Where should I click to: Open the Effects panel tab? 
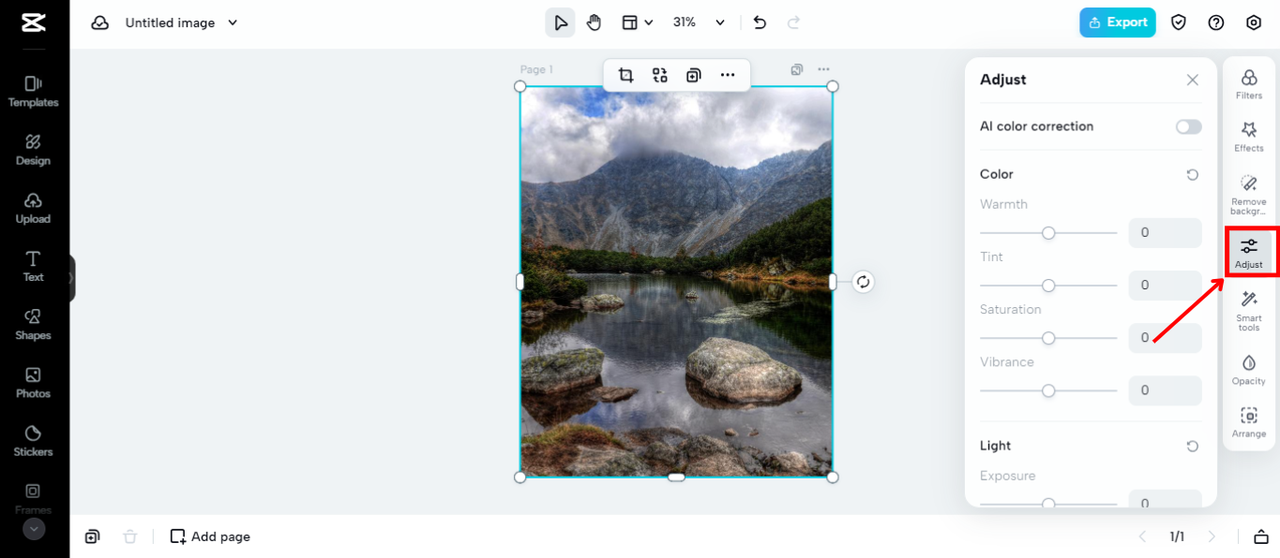[x=1249, y=137]
